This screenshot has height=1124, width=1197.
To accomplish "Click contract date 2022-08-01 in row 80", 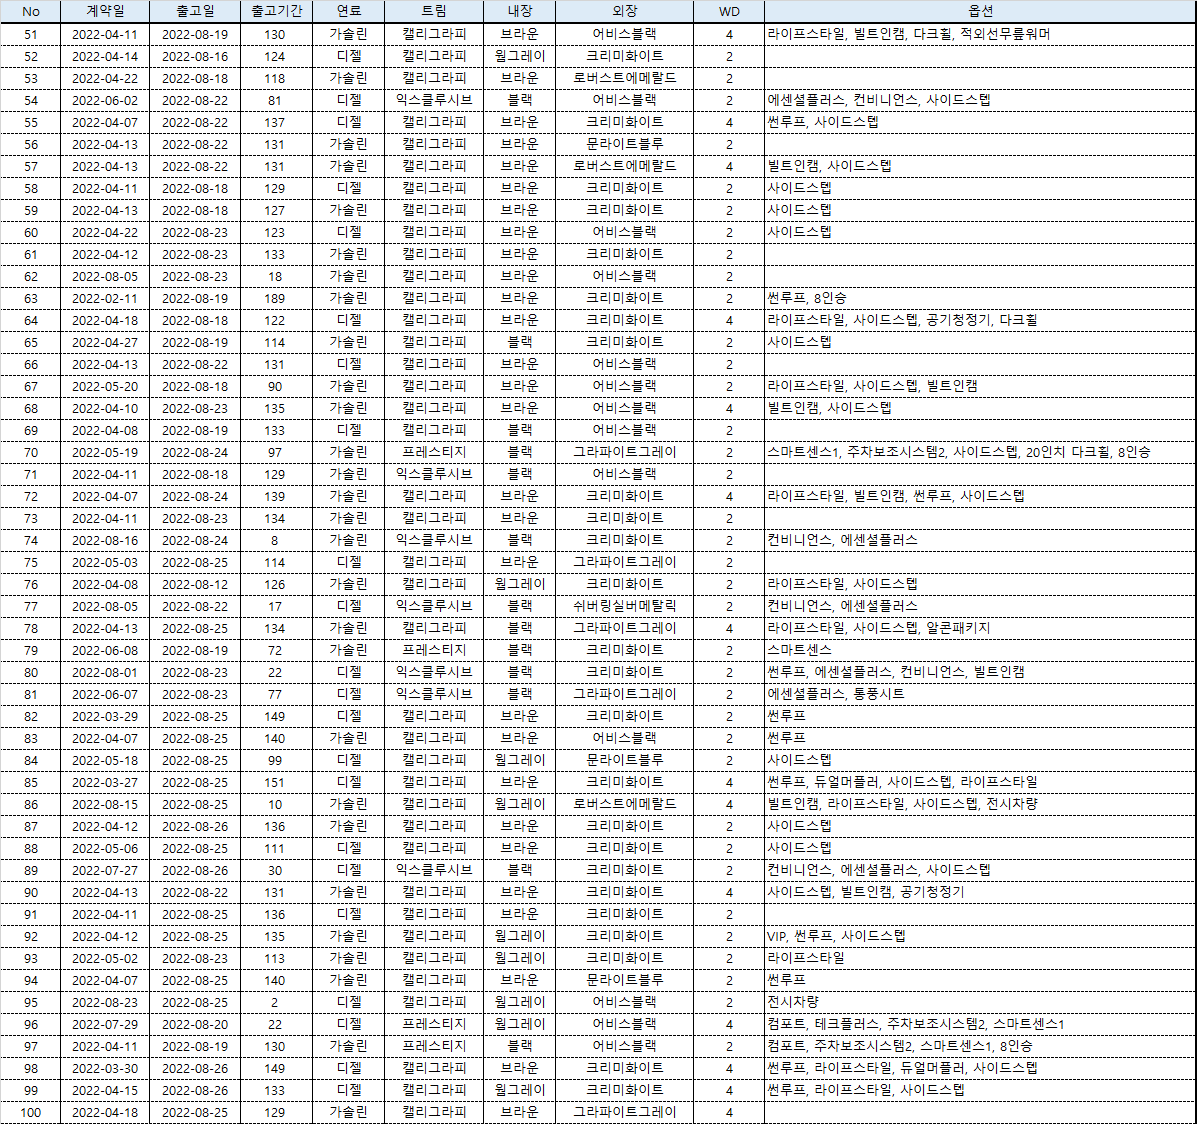I will pyautogui.click(x=105, y=673).
